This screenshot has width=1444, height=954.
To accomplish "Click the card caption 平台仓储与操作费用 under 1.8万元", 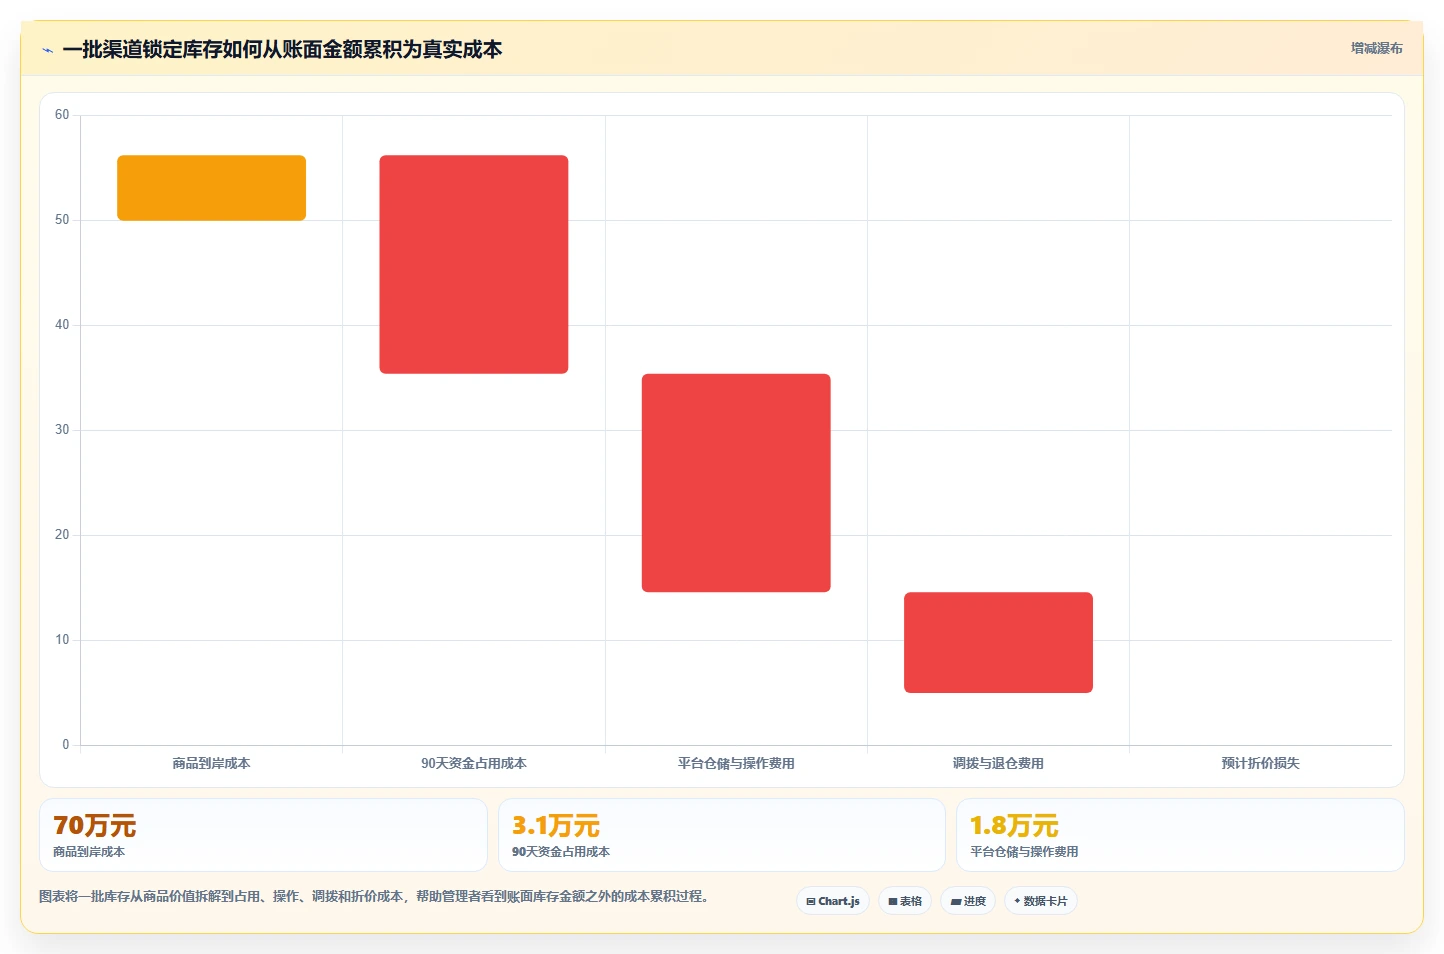I will (1024, 852).
